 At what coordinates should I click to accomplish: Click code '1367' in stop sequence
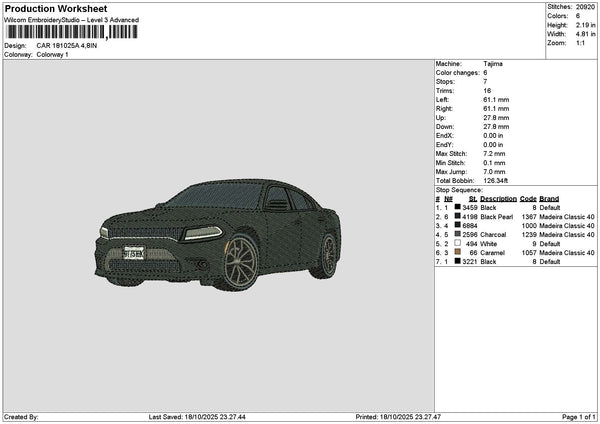point(529,217)
